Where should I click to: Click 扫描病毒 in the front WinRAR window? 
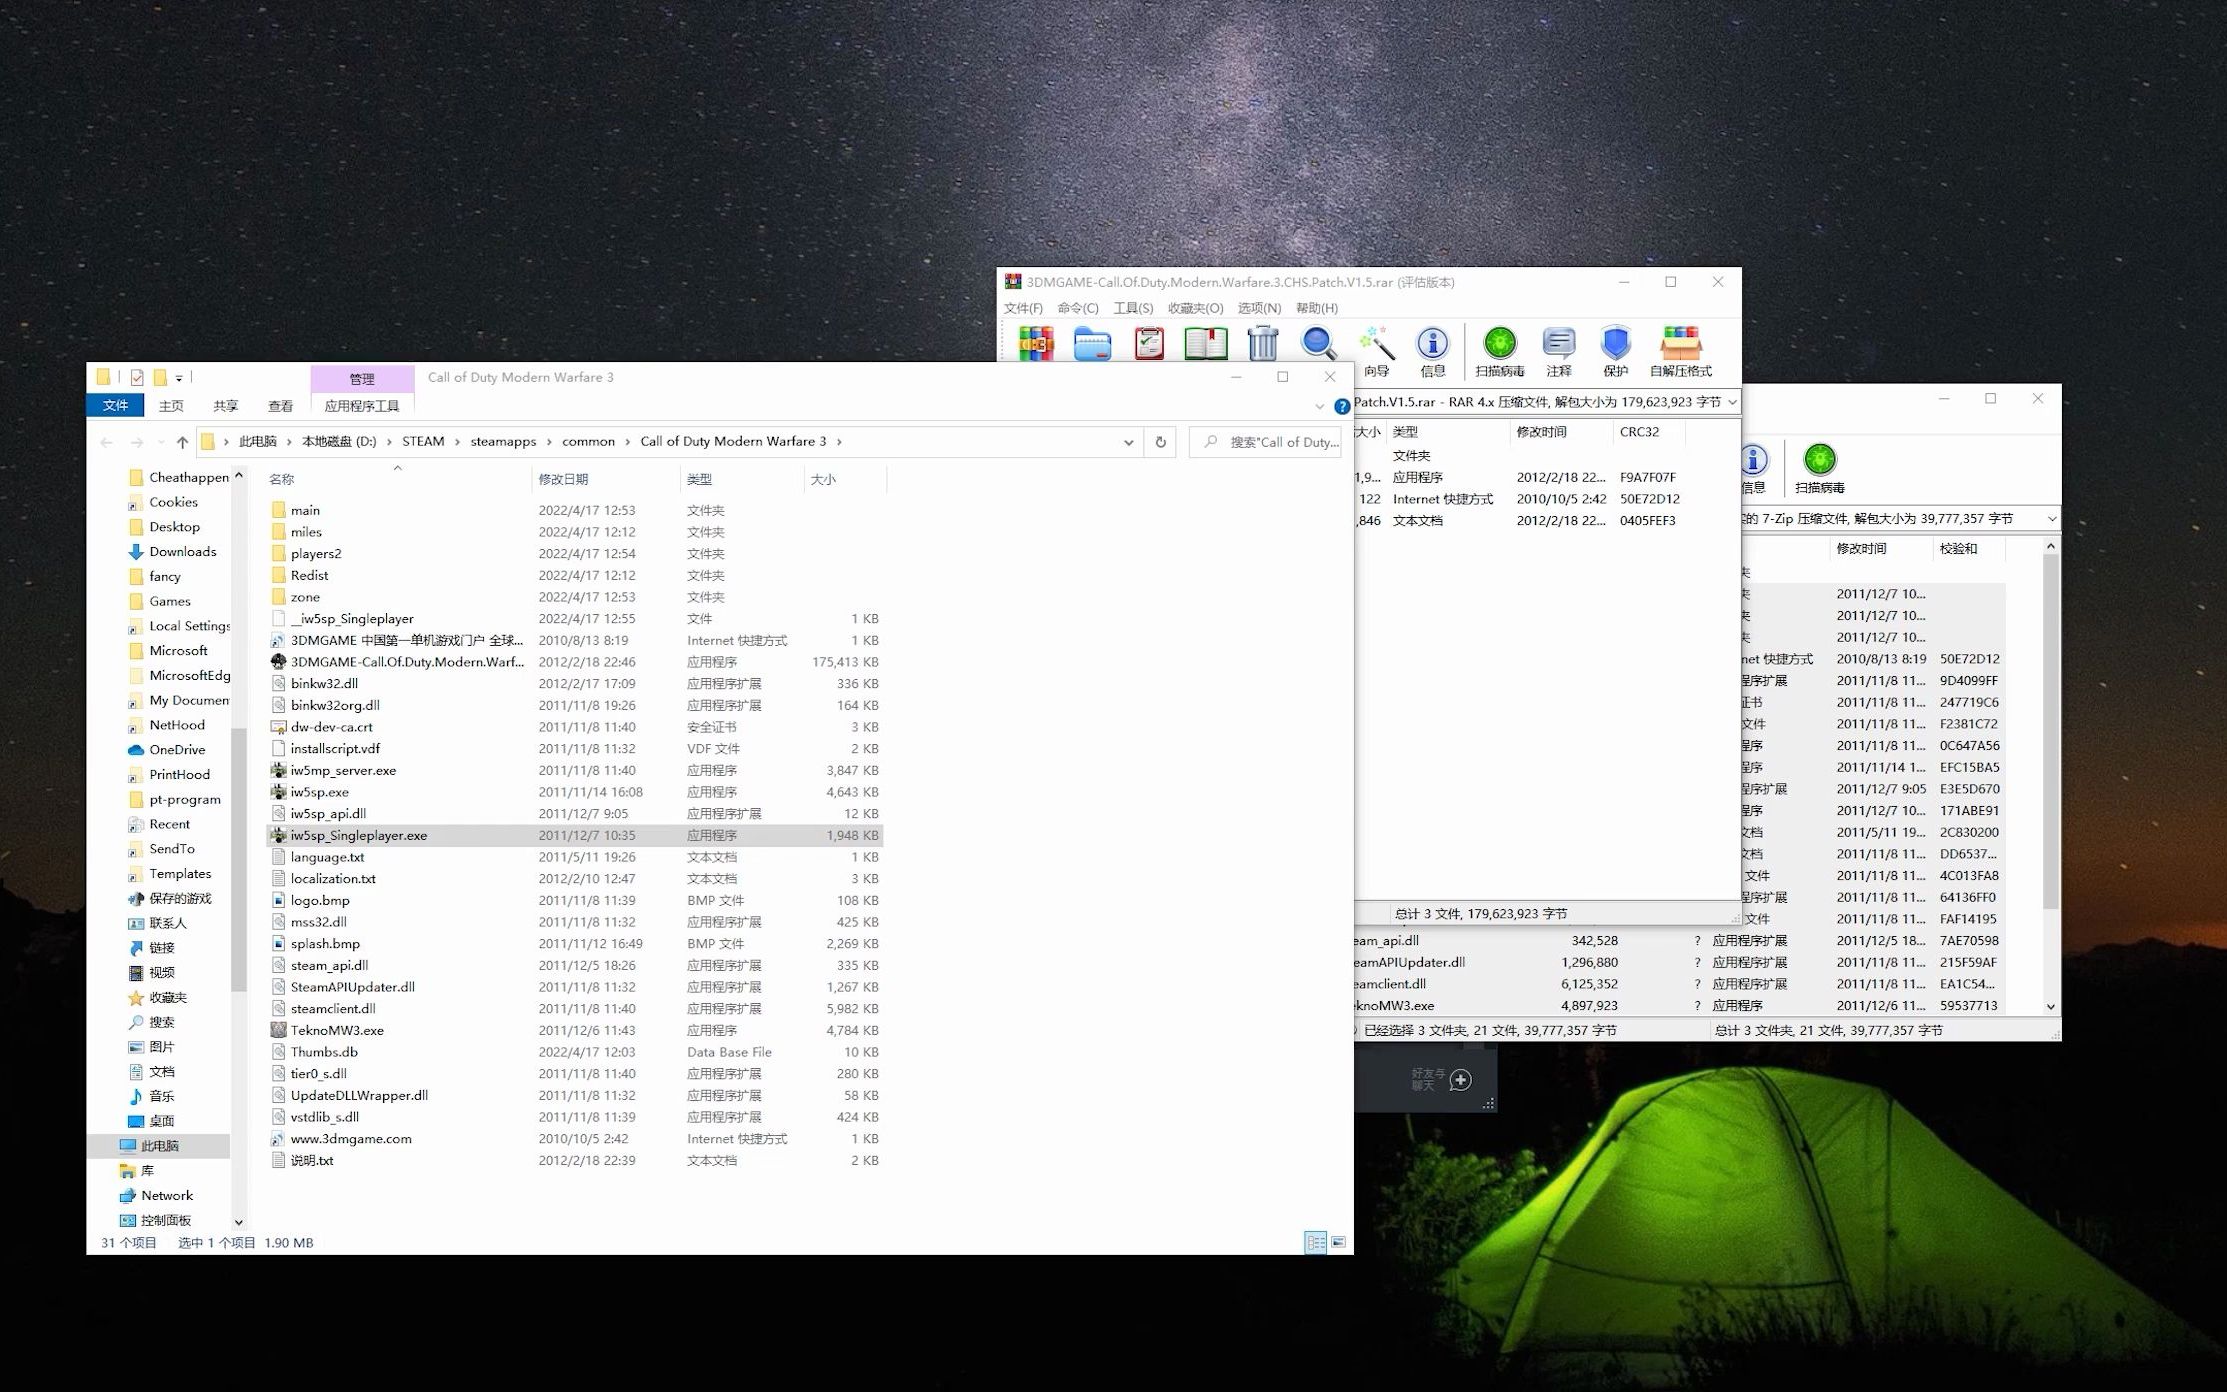(x=1499, y=351)
